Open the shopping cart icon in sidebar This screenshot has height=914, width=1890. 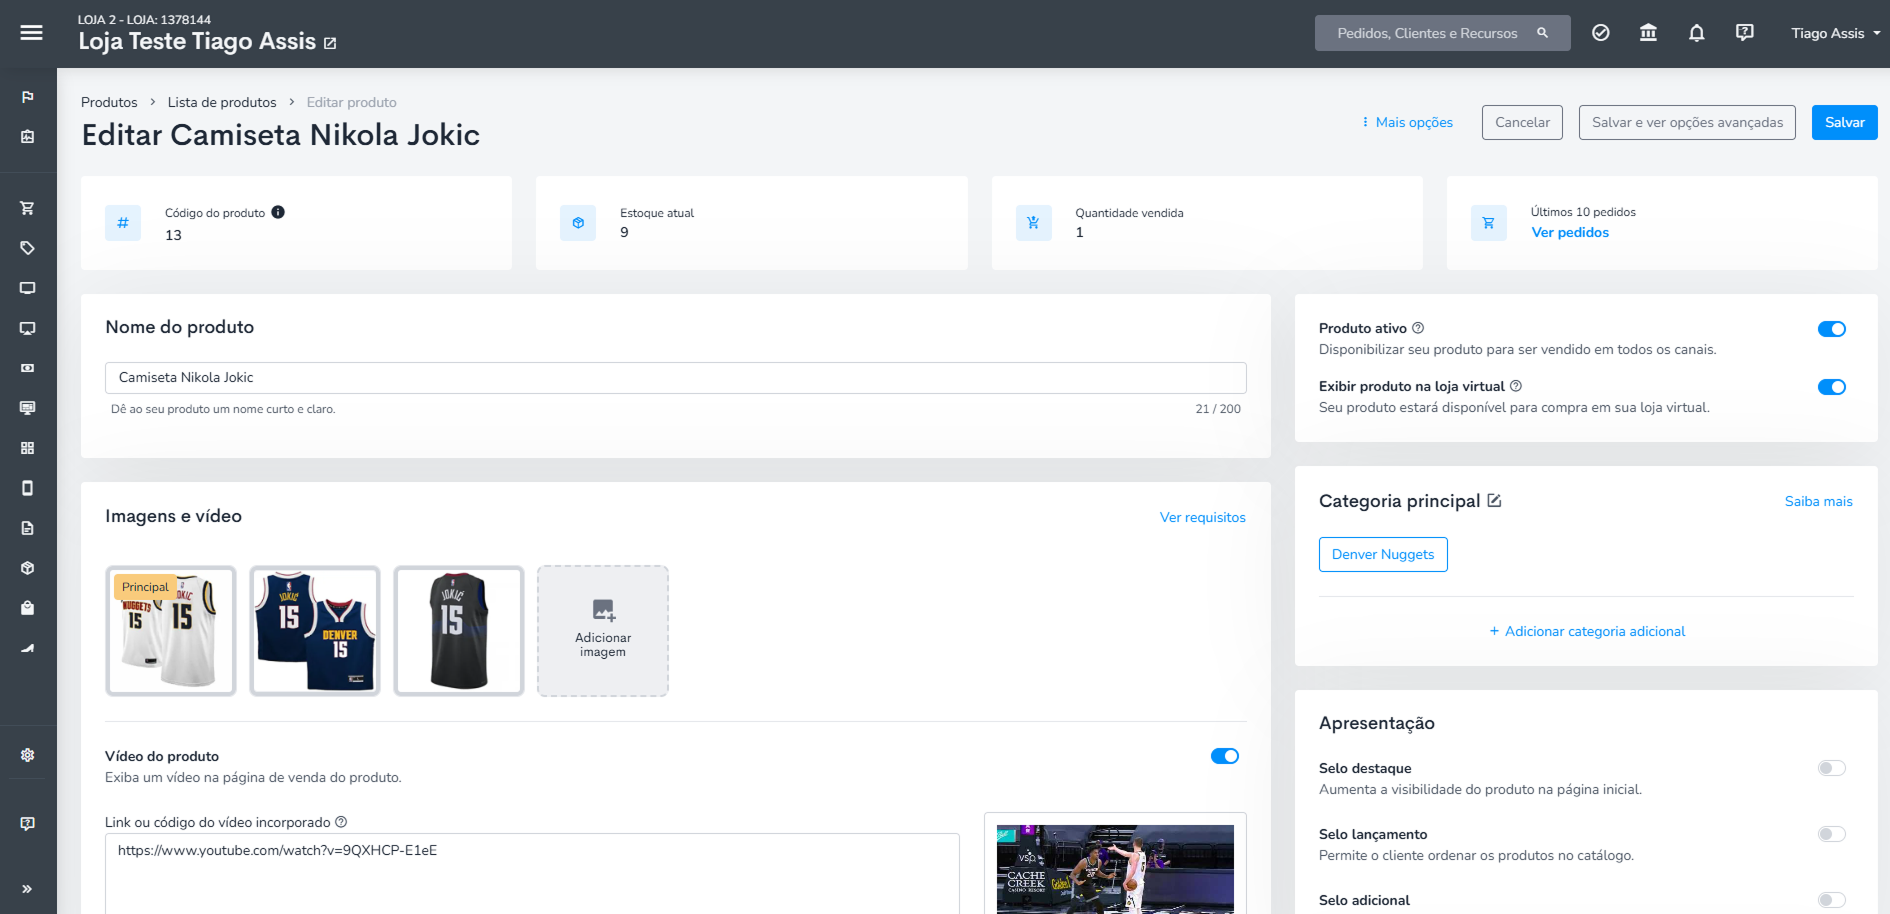28,208
